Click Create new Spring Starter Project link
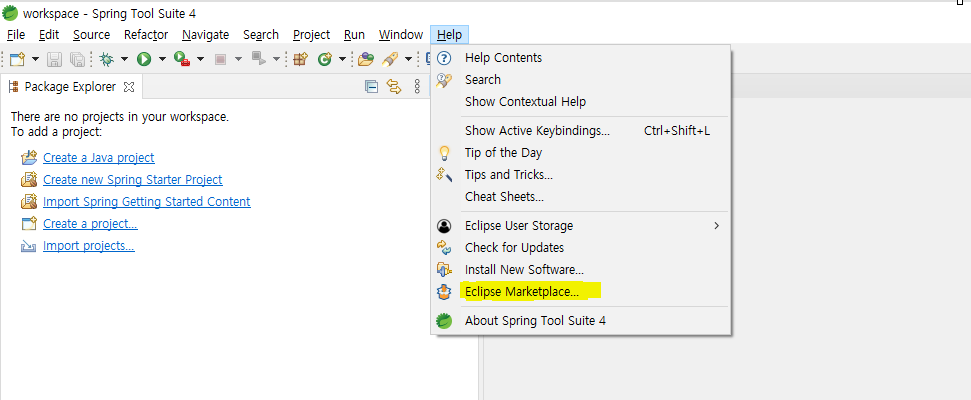The image size is (971, 400). [133, 180]
